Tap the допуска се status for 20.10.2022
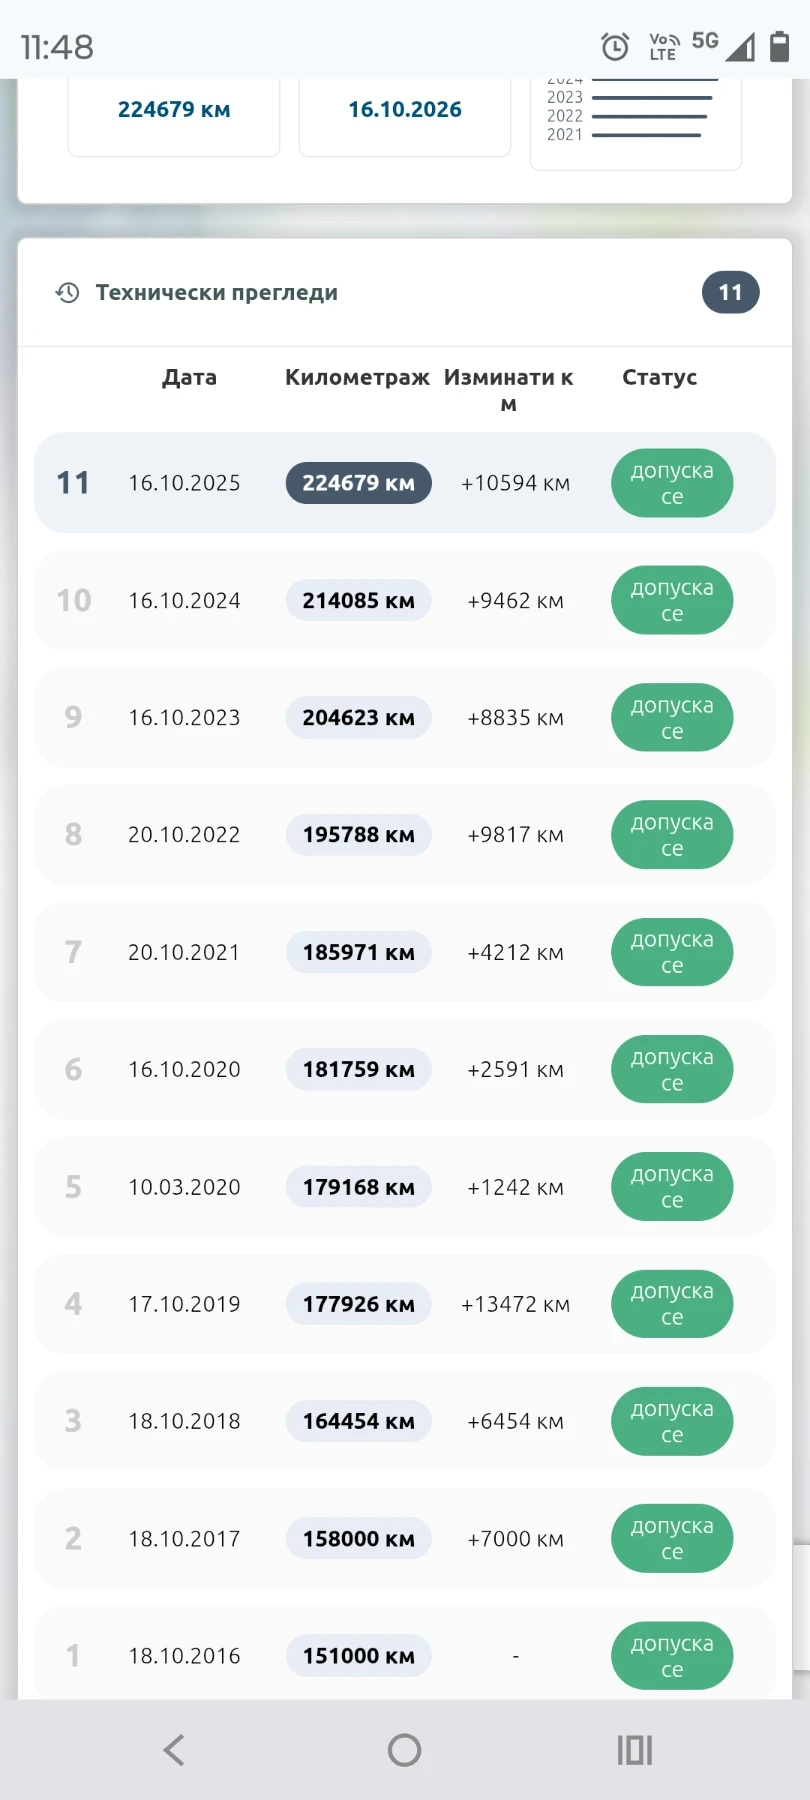This screenshot has width=810, height=1800. coord(672,835)
